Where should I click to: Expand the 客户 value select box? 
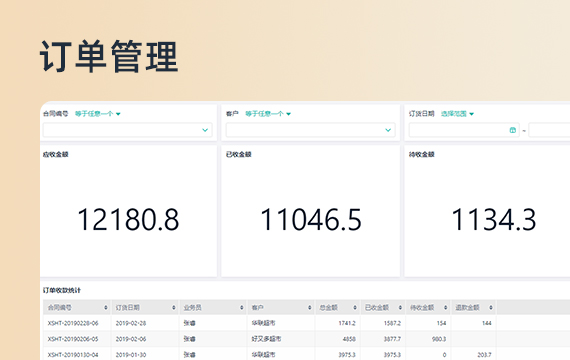[310, 130]
